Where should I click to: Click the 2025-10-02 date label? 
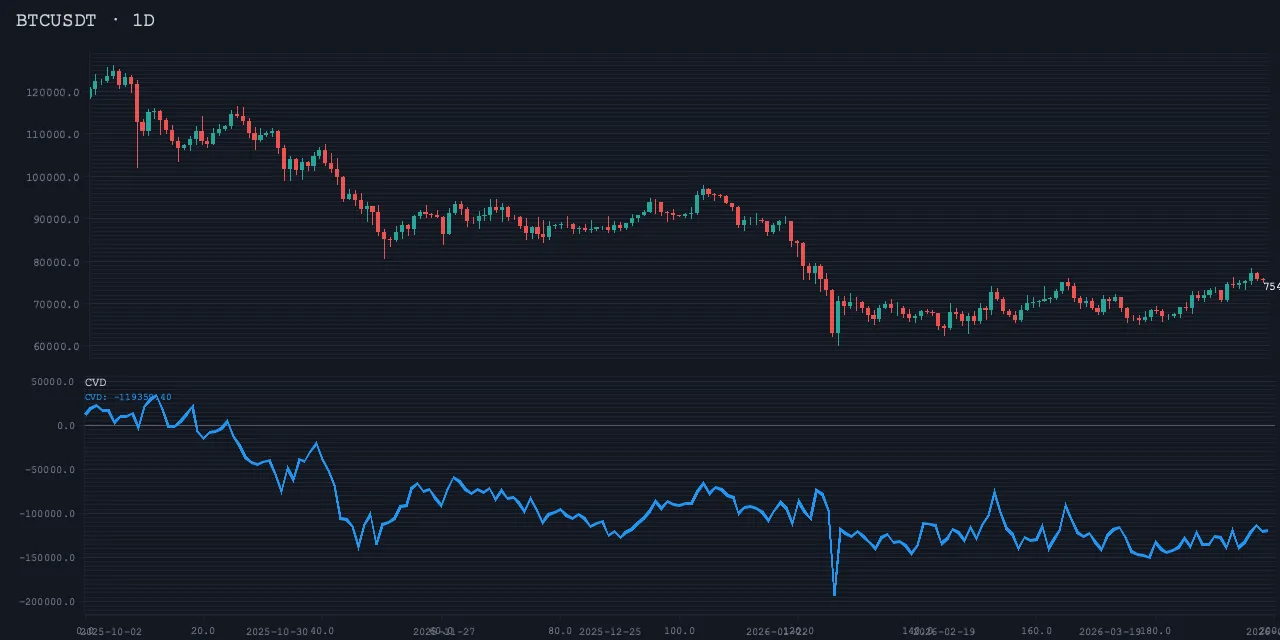point(112,631)
